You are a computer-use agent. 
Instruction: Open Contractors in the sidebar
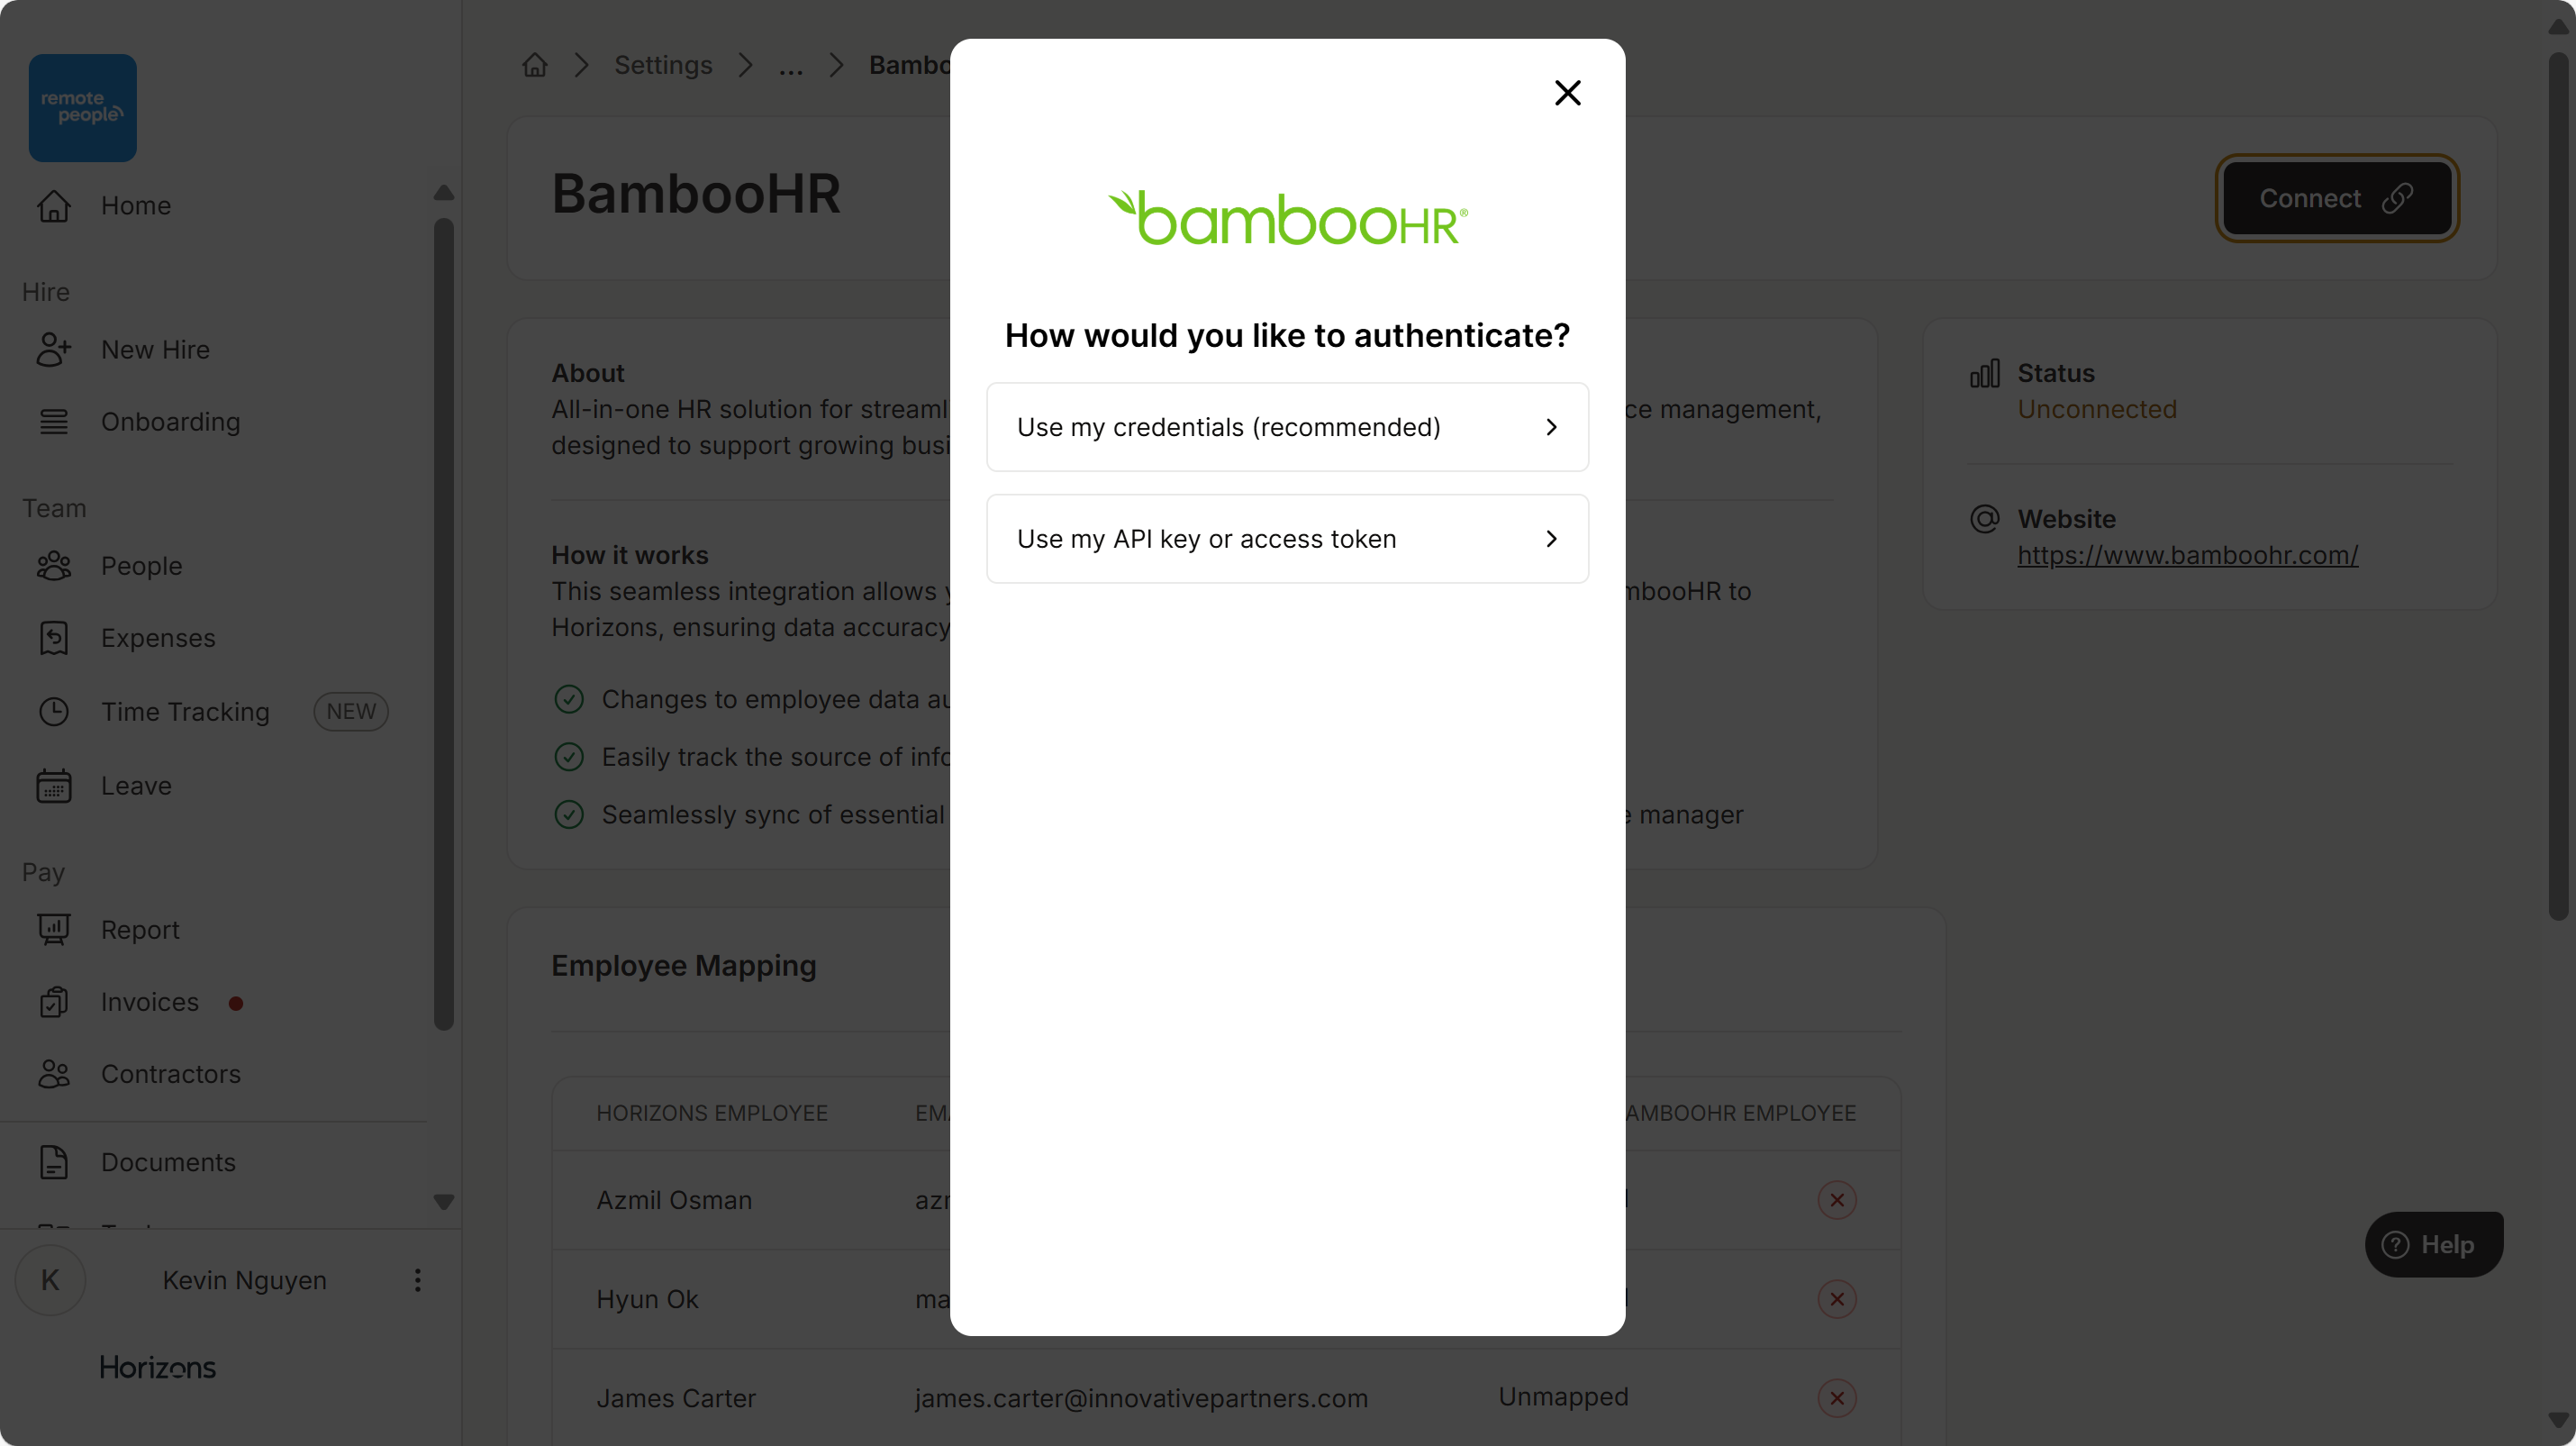pos(170,1074)
